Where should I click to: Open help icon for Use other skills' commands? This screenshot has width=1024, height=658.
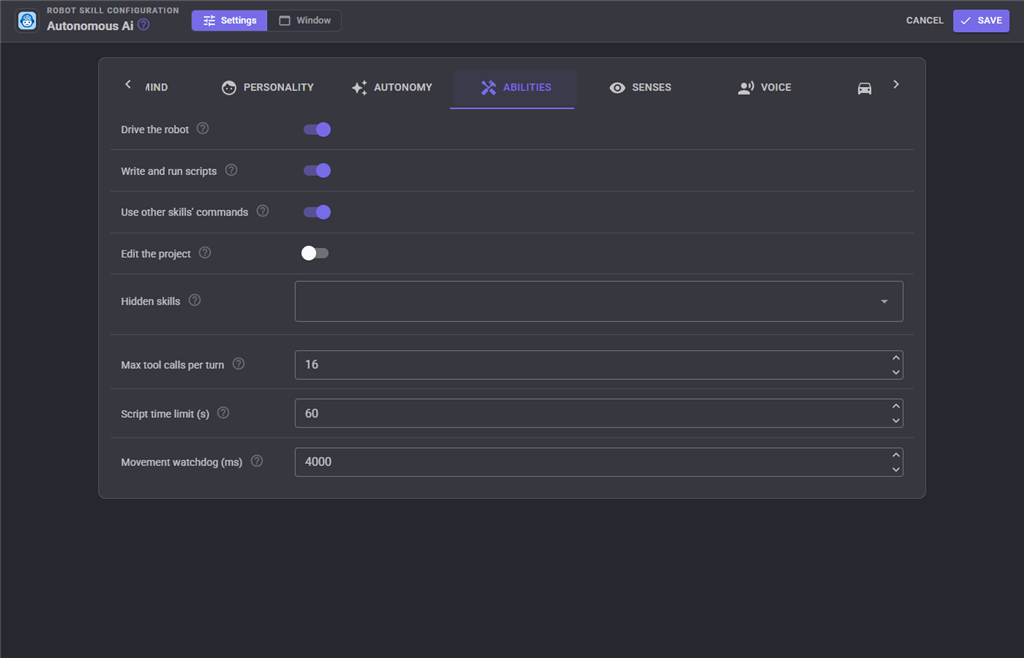point(263,211)
